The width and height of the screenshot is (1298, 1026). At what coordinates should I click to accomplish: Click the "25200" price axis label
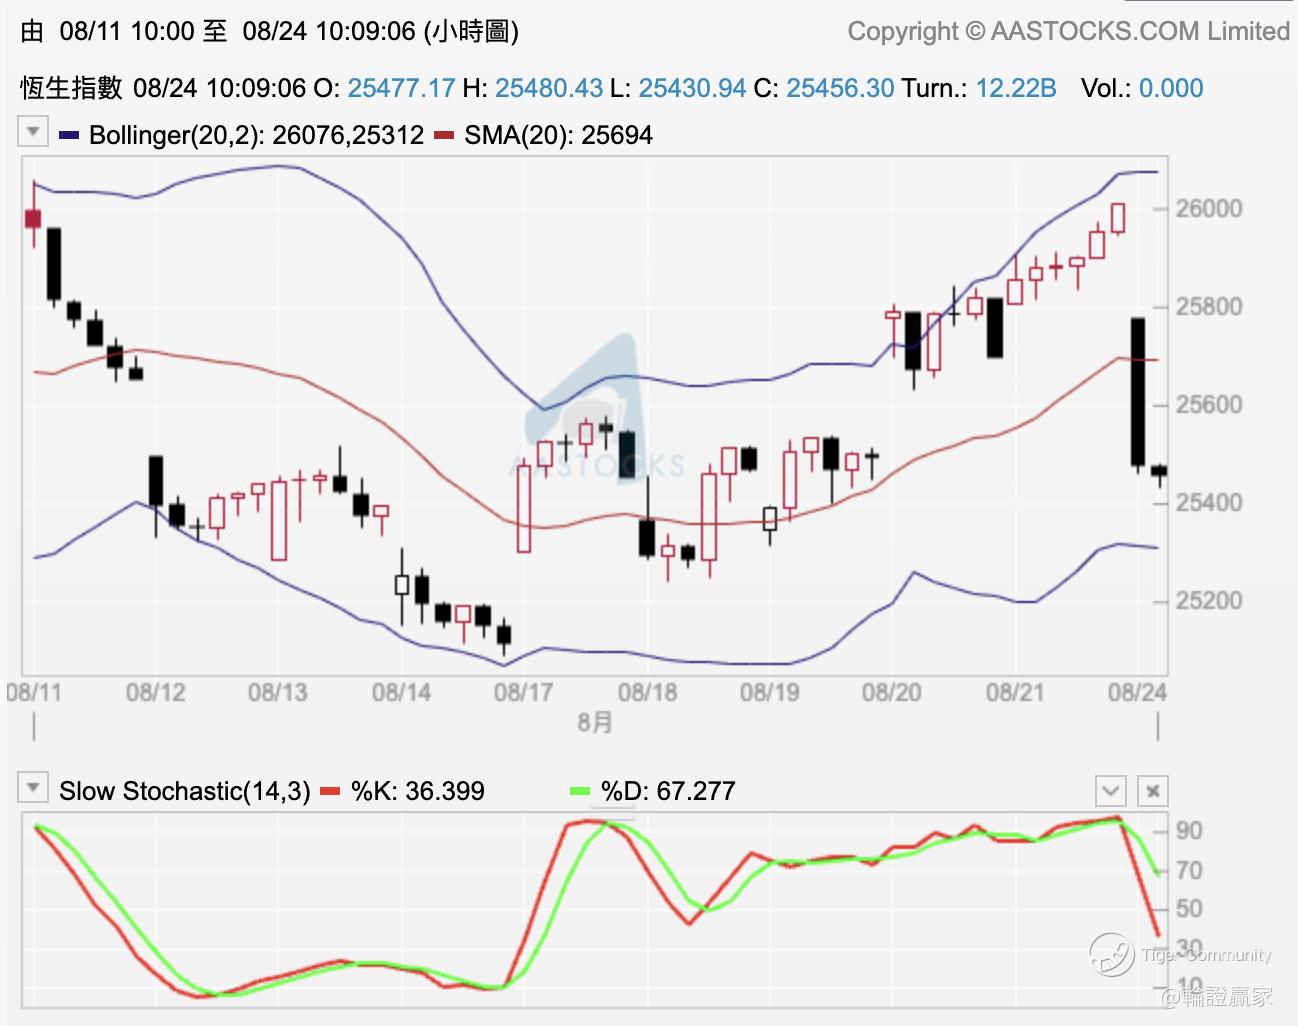[1210, 601]
